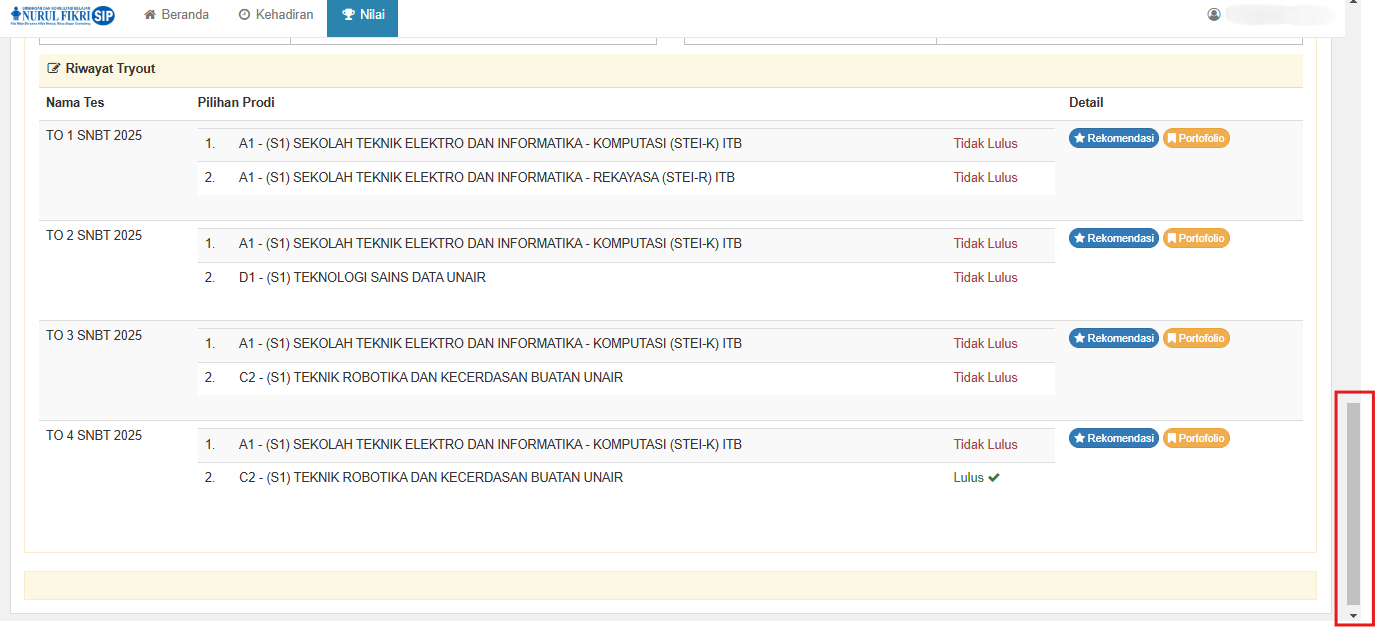
Task: Click the Nurul Fikri SIP logo
Action: point(62,15)
